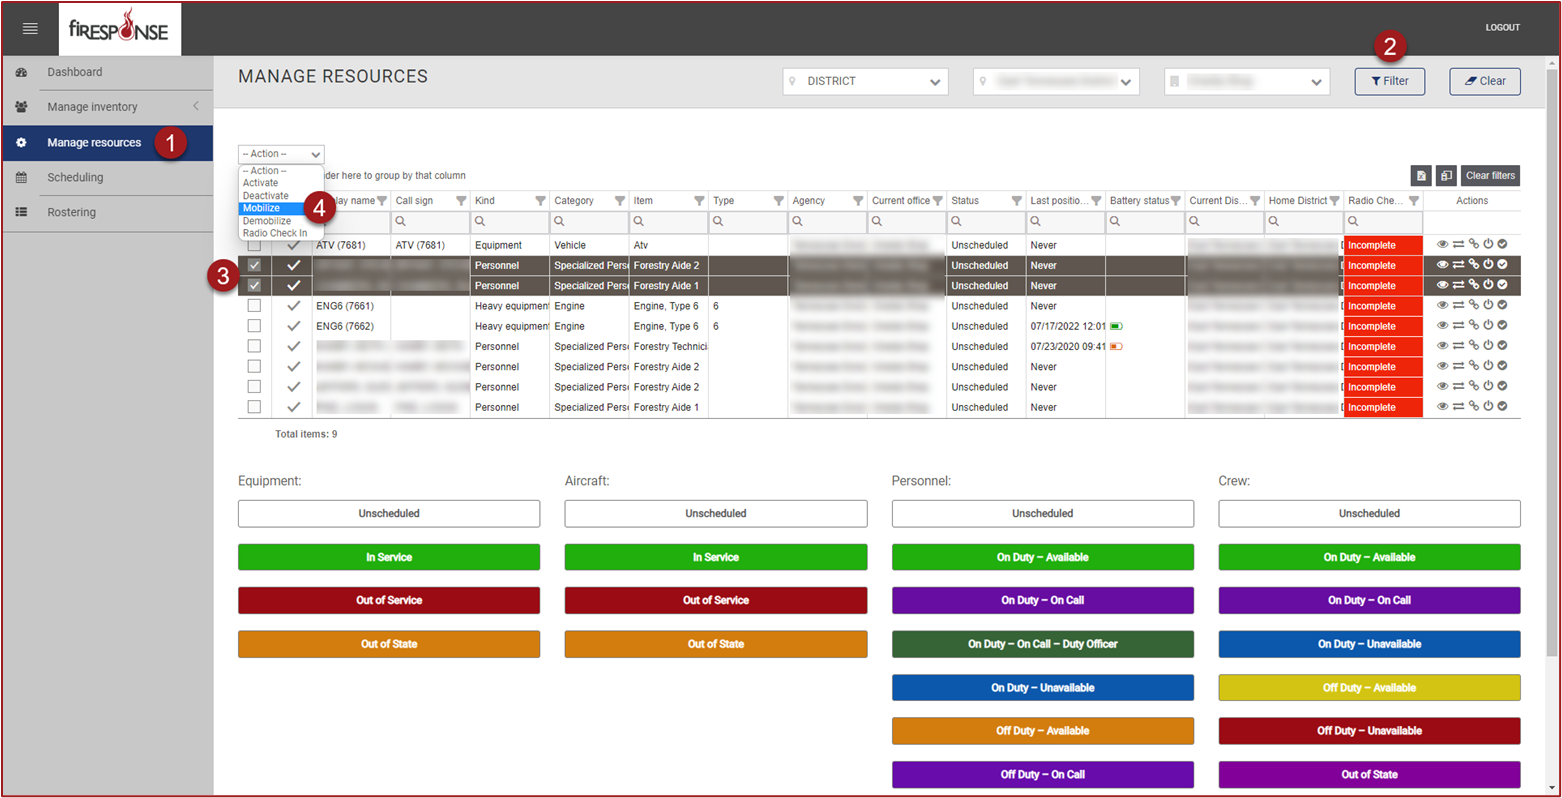Image resolution: width=1562 pixels, height=798 pixels.
Task: Click the swap arrows icon in ATV (7681) row
Action: click(x=1458, y=244)
